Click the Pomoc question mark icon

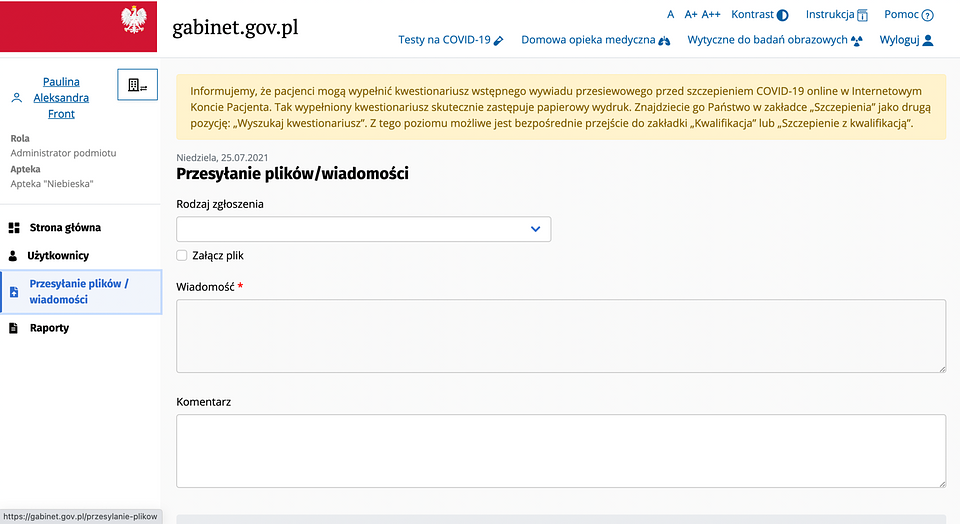(928, 15)
